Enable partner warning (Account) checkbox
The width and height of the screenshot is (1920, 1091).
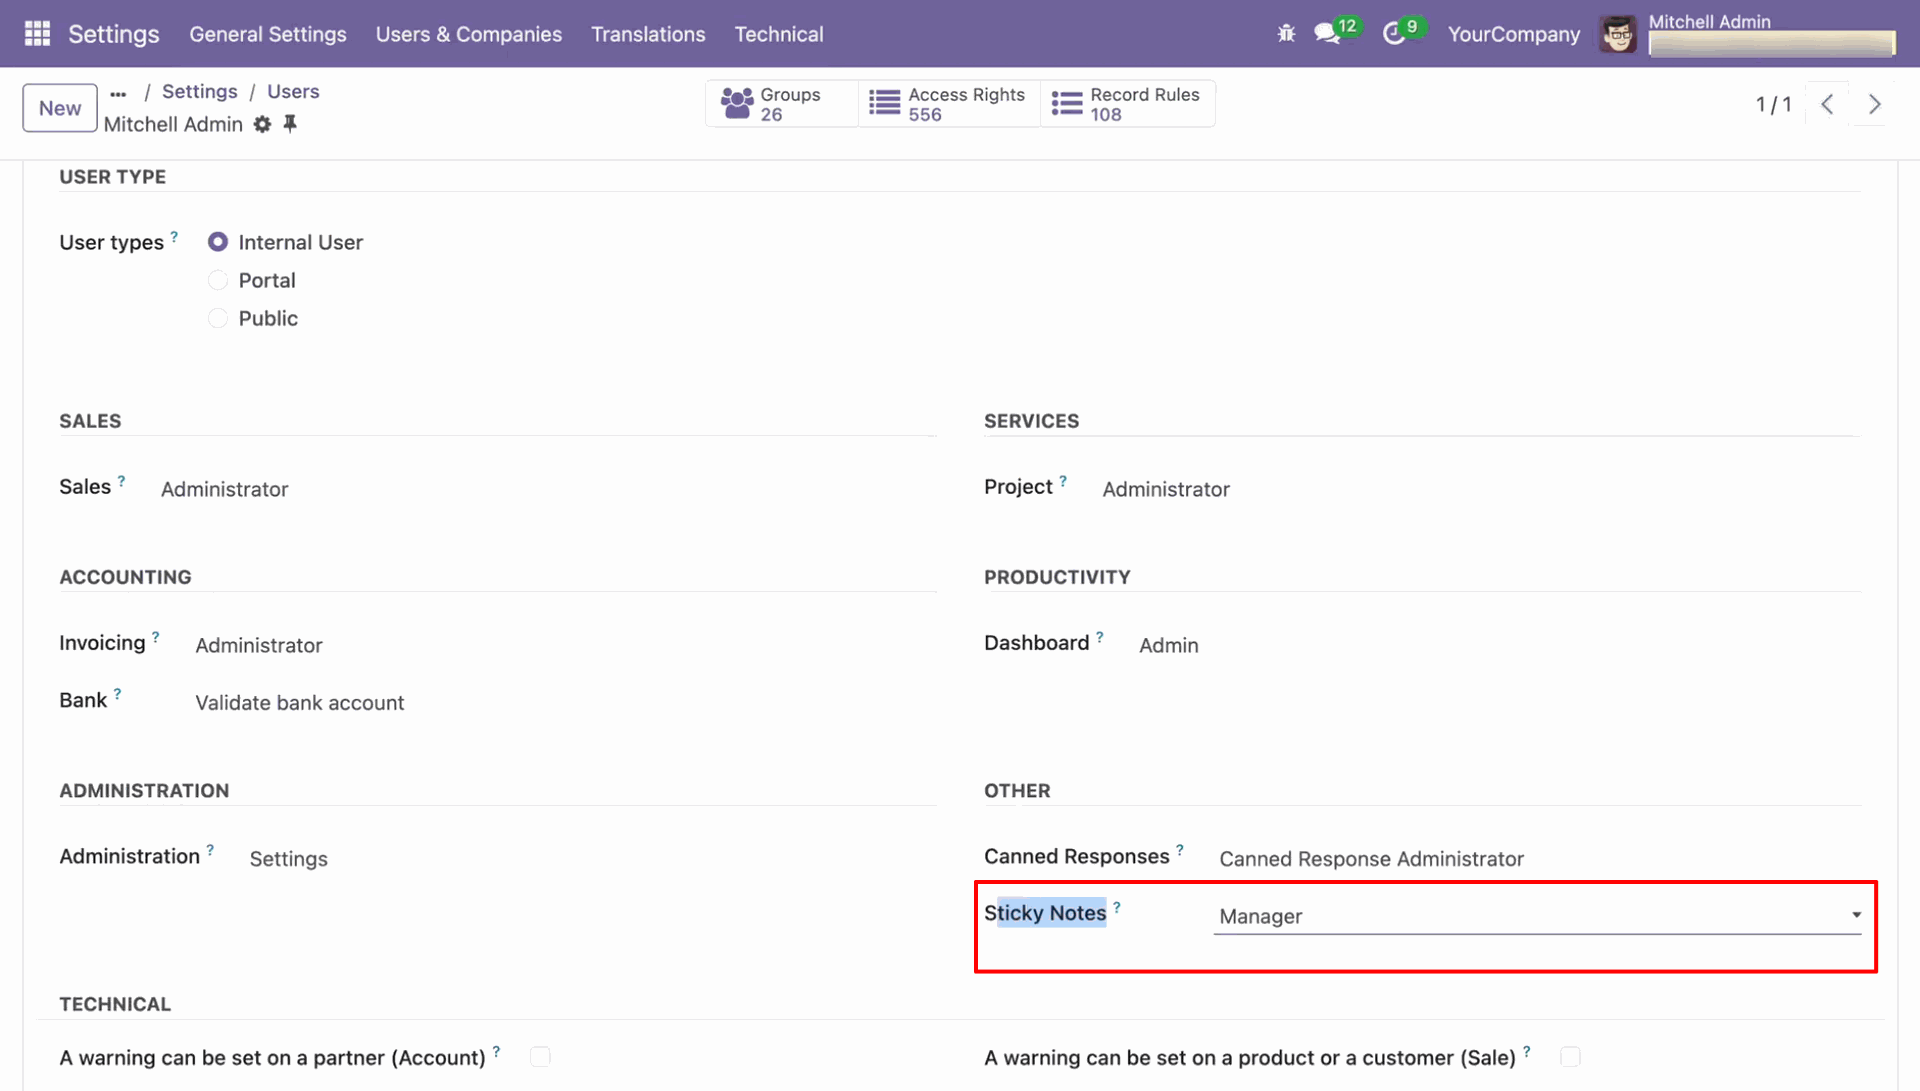(x=540, y=1057)
